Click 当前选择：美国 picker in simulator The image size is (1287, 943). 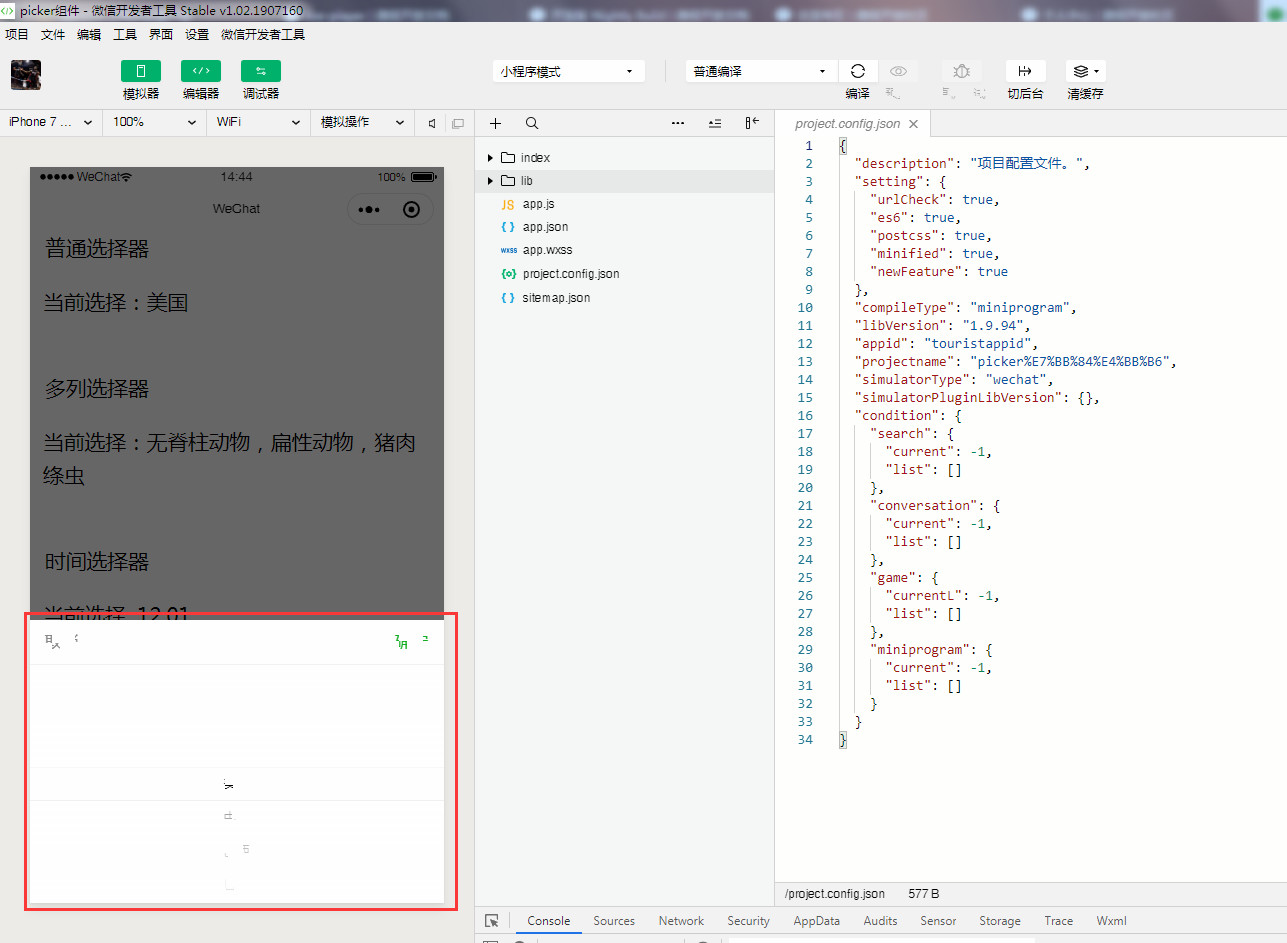point(116,303)
